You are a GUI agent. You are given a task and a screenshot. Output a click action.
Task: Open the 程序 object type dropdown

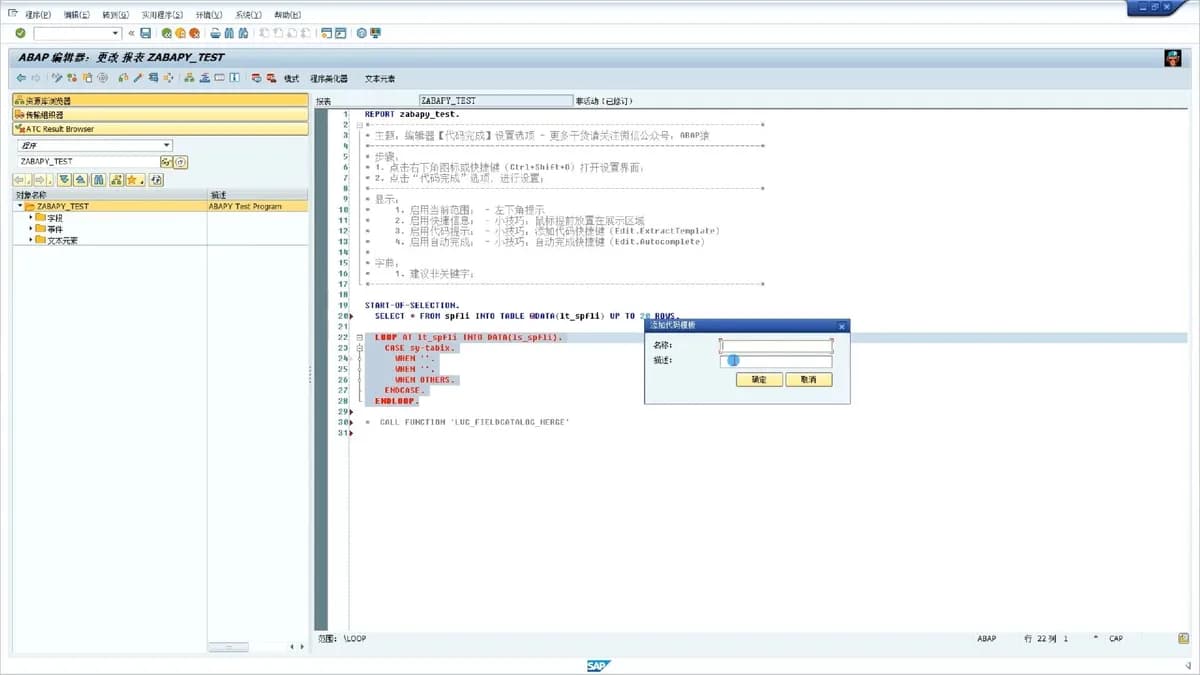166,145
